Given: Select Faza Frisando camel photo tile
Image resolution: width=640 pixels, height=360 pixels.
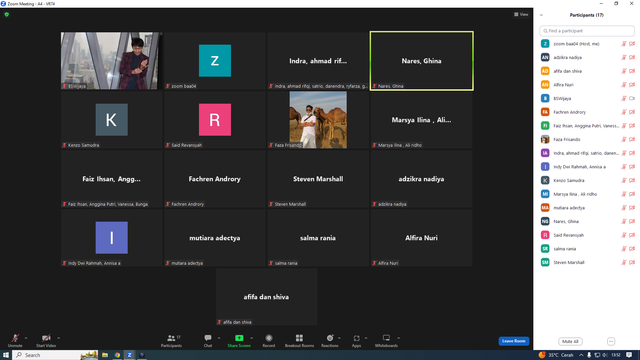Looking at the screenshot, I should click(318, 120).
